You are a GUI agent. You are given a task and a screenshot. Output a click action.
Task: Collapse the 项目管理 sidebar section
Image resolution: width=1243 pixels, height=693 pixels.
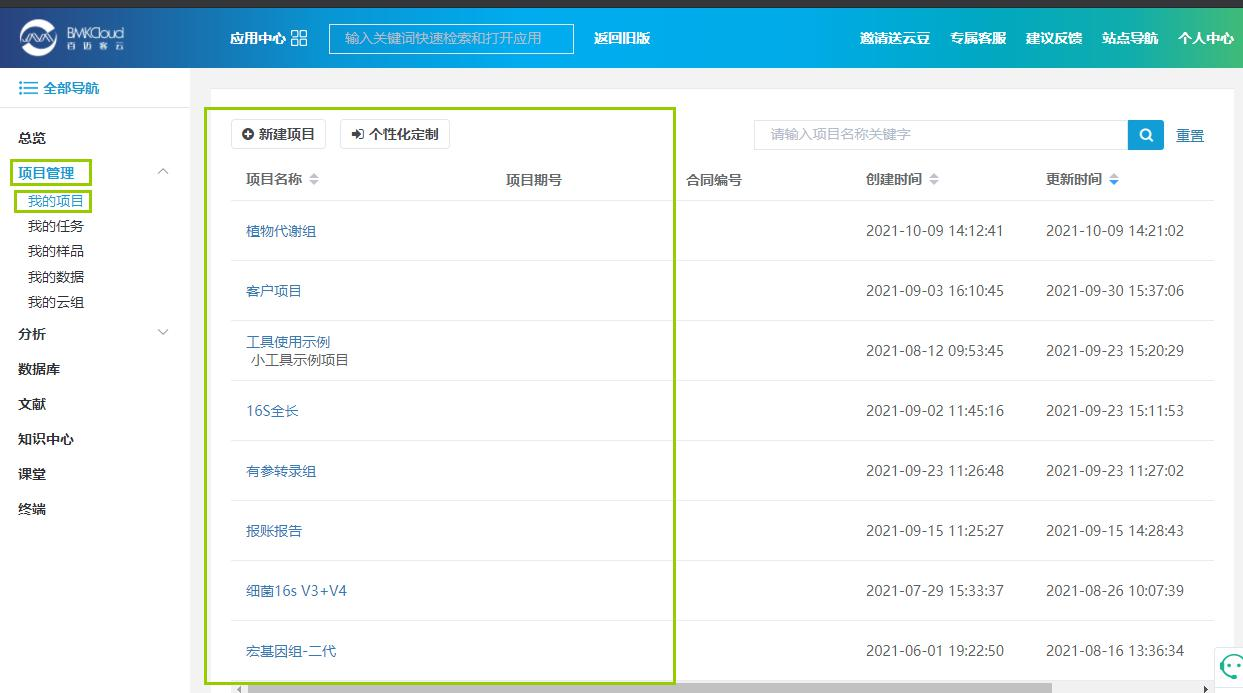(x=164, y=172)
